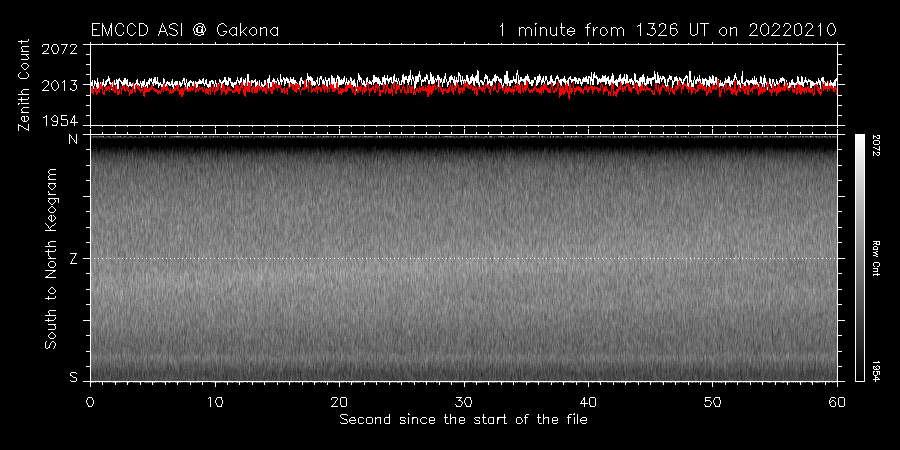Click 'Second since the start of the file' label
Screen dimensions: 900x450
[463, 420]
